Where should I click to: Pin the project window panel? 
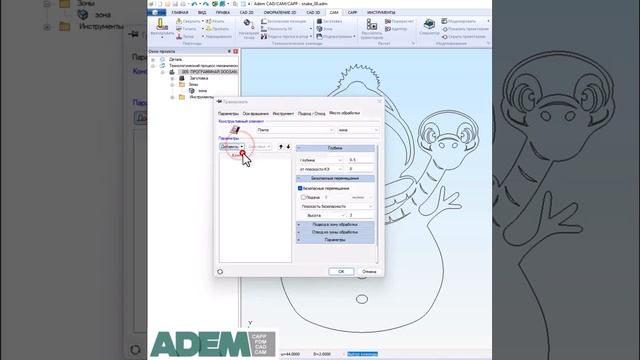[229, 51]
